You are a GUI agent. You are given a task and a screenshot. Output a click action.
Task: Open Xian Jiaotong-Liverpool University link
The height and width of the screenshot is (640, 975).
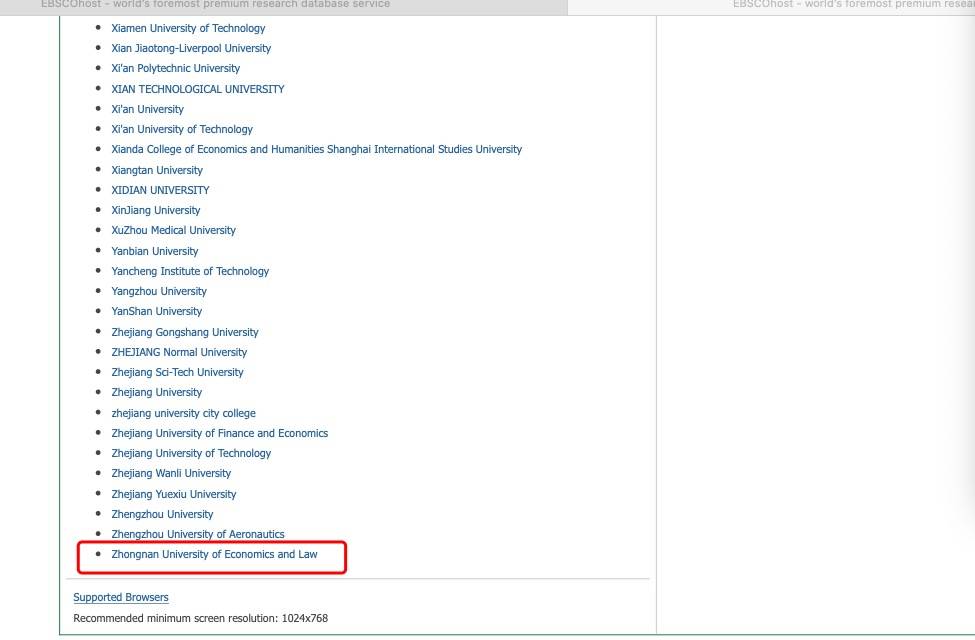click(x=191, y=48)
